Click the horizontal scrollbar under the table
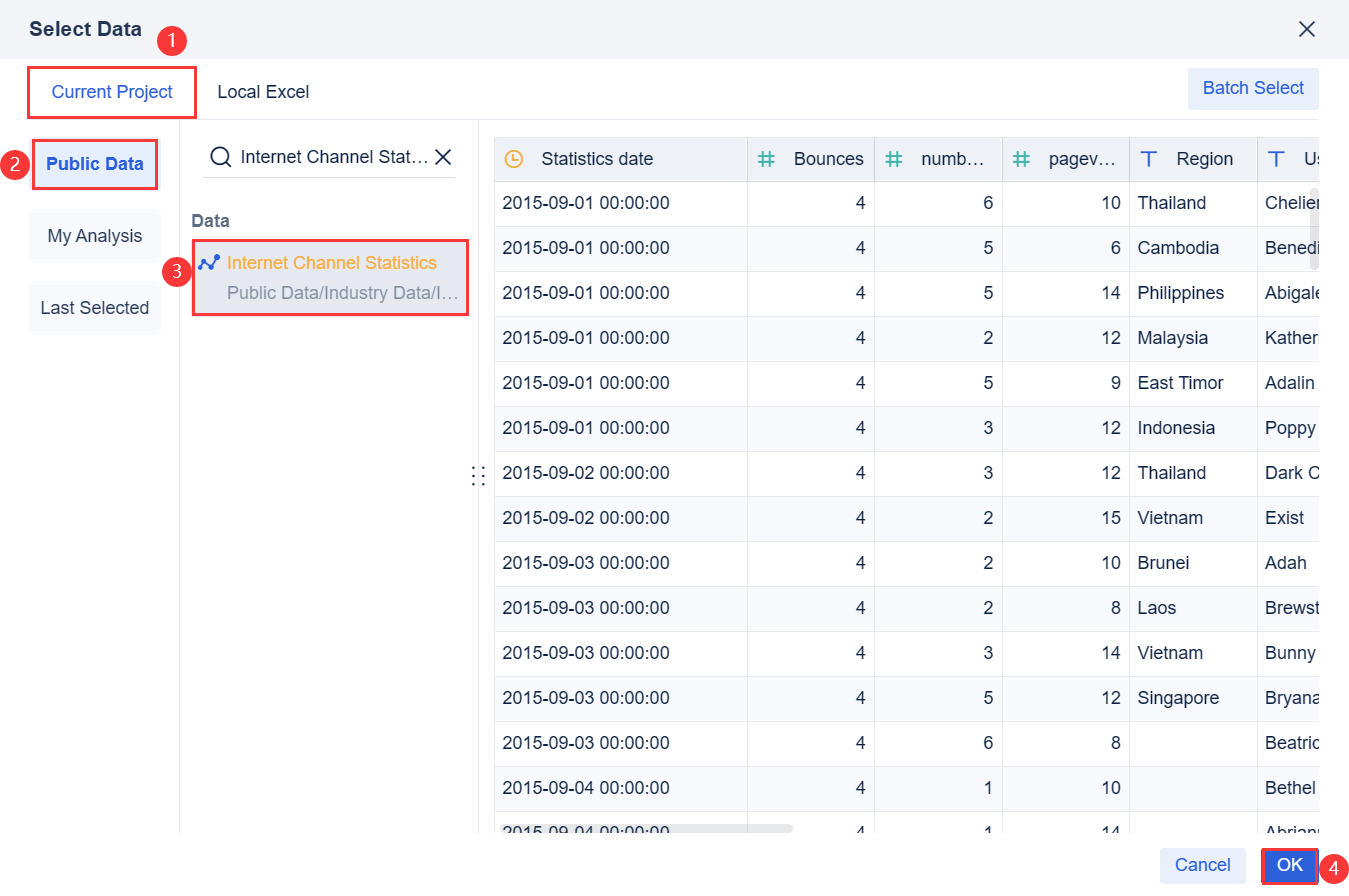Image resolution: width=1349 pixels, height=896 pixels. (646, 829)
